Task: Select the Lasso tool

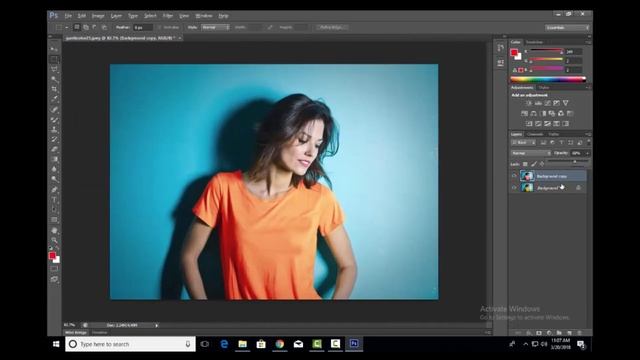Action: (x=54, y=69)
